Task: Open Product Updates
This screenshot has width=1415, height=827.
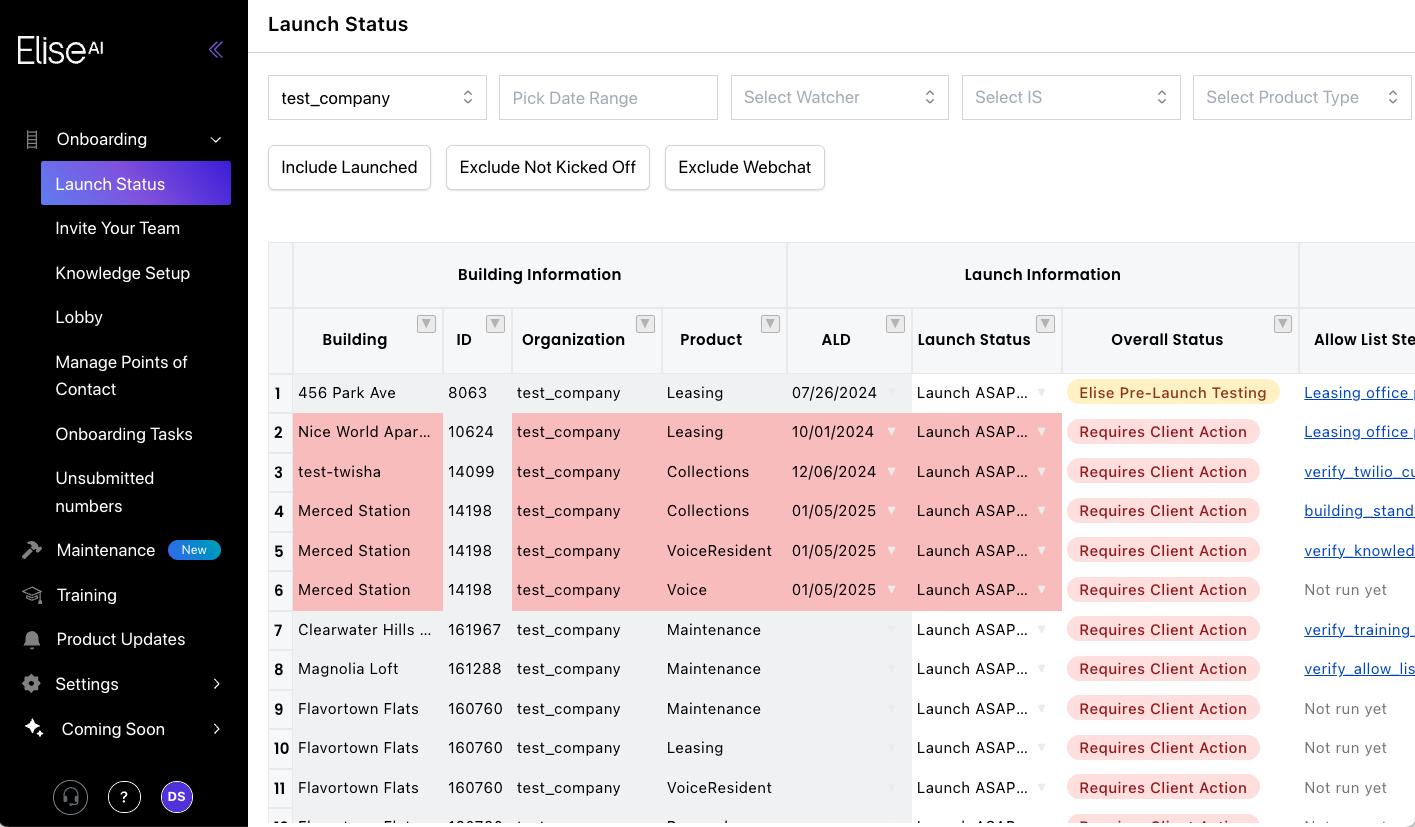Action: (121, 639)
